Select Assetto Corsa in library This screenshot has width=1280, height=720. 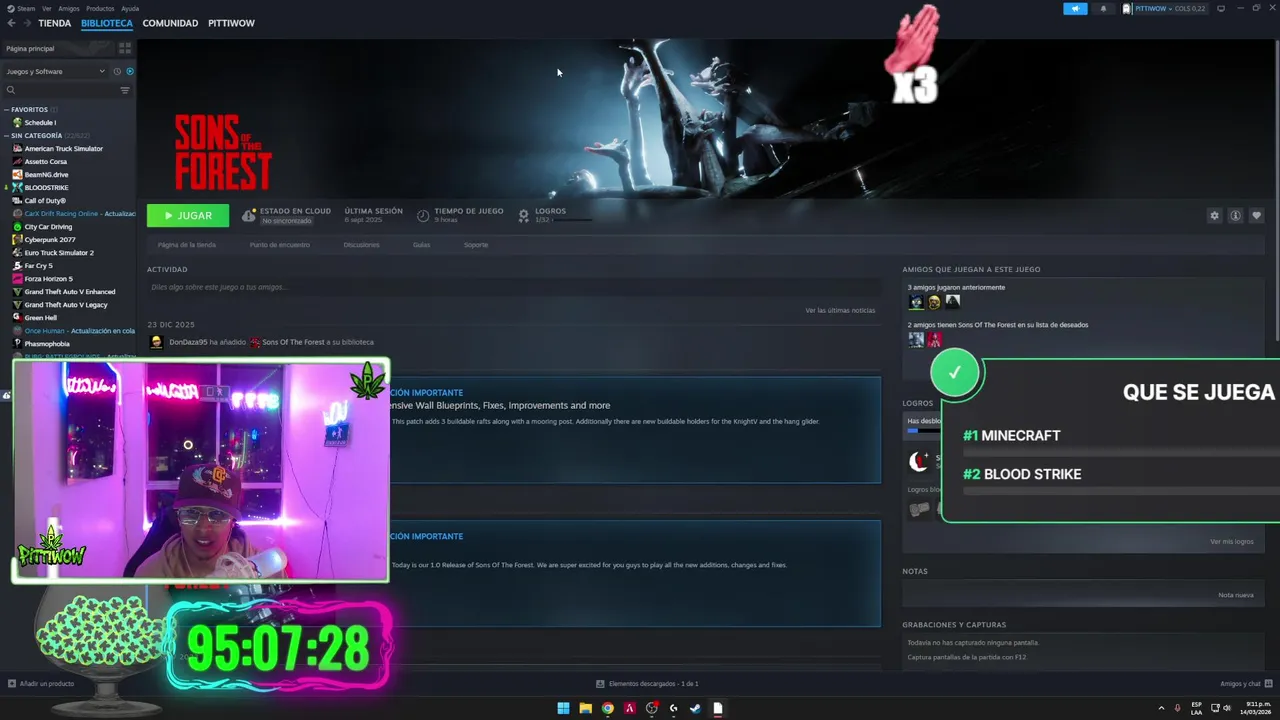[x=45, y=162]
